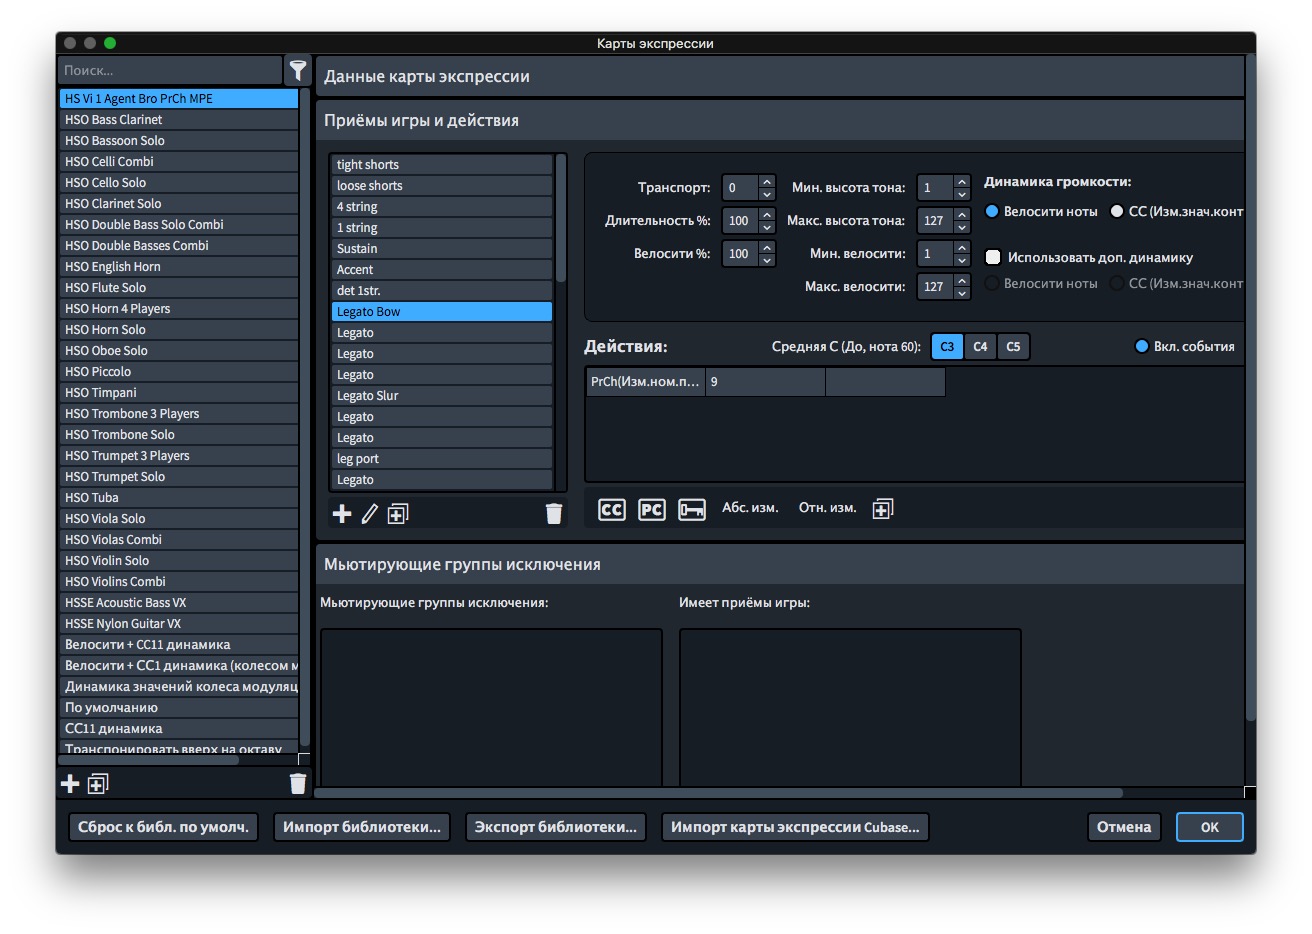Select HSSE Nylon Guitar VX map

point(178,623)
